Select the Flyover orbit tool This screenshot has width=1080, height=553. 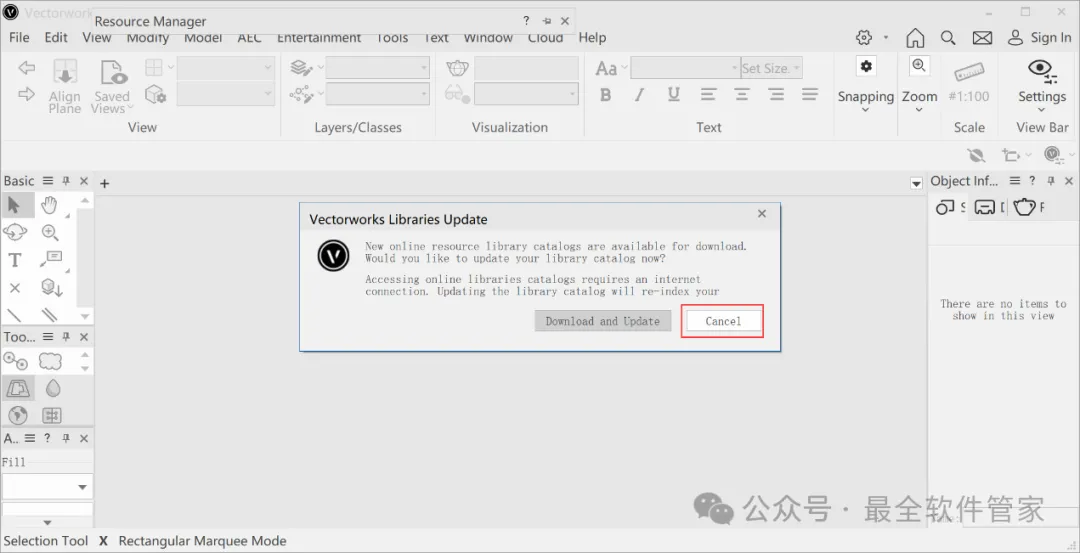(x=14, y=233)
